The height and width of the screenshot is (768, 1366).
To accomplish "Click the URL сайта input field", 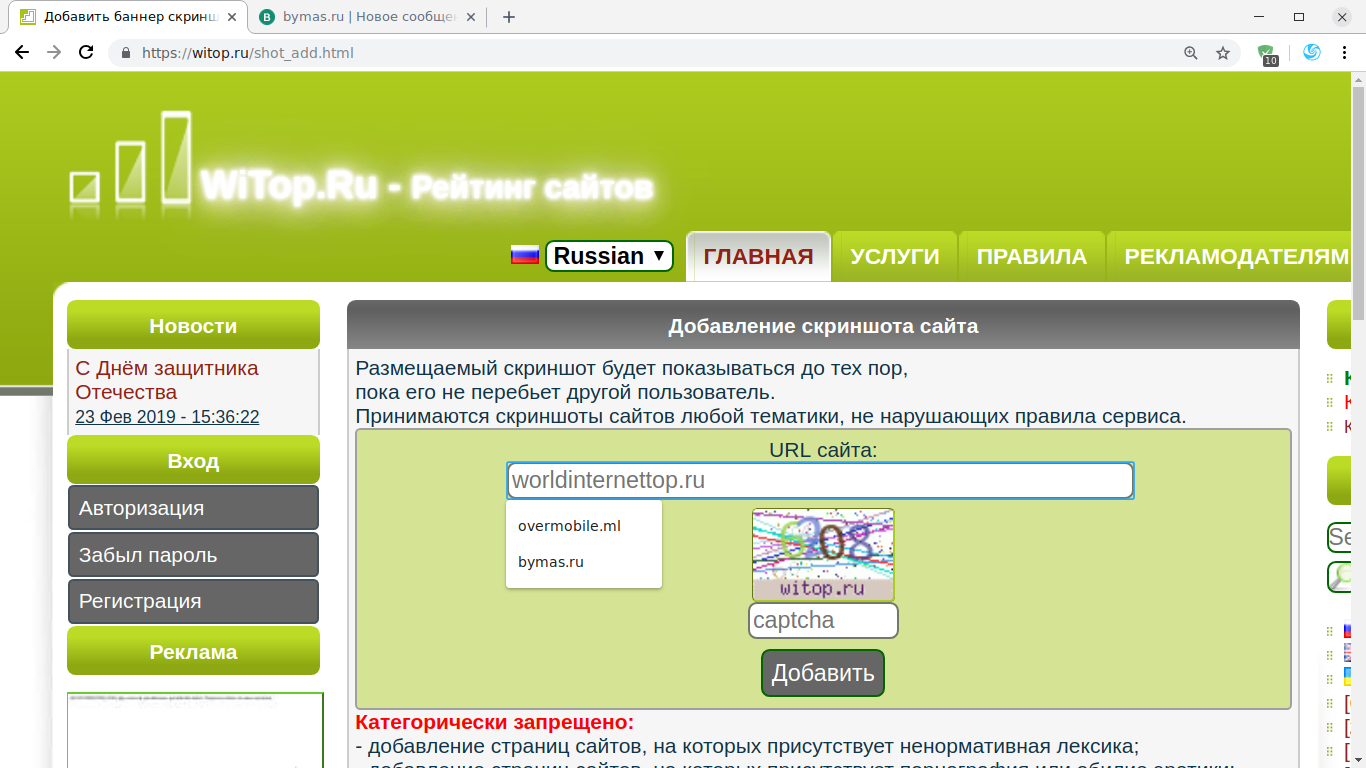I will tap(820, 480).
